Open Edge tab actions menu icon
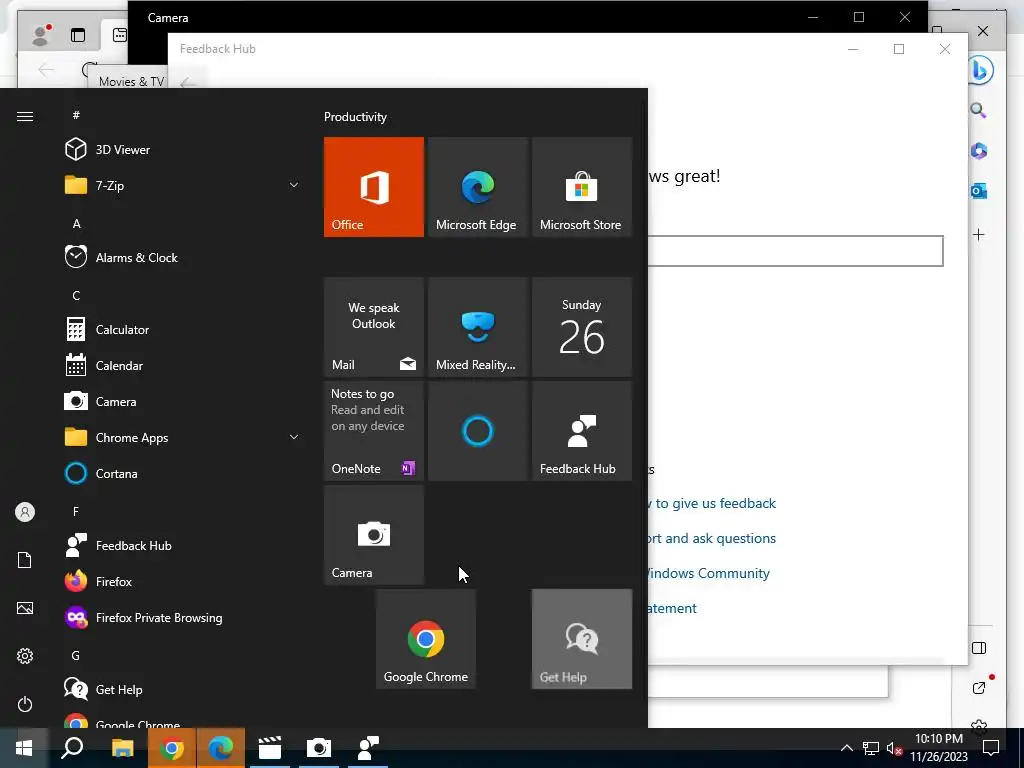 pos(78,35)
